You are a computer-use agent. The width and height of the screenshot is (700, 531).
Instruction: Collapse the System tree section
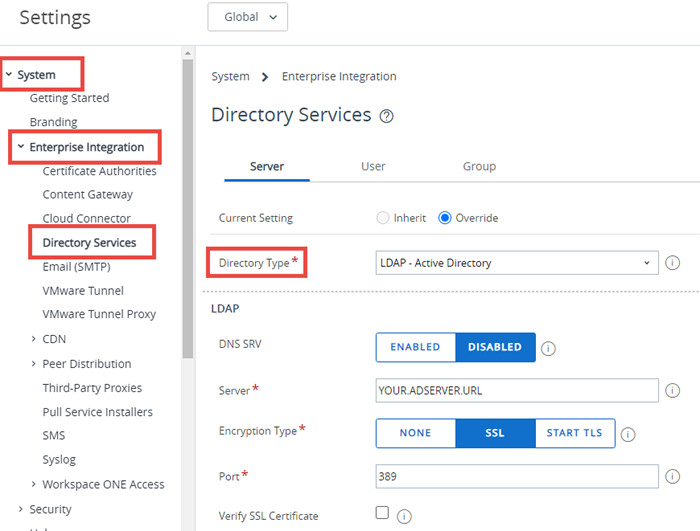[9, 74]
